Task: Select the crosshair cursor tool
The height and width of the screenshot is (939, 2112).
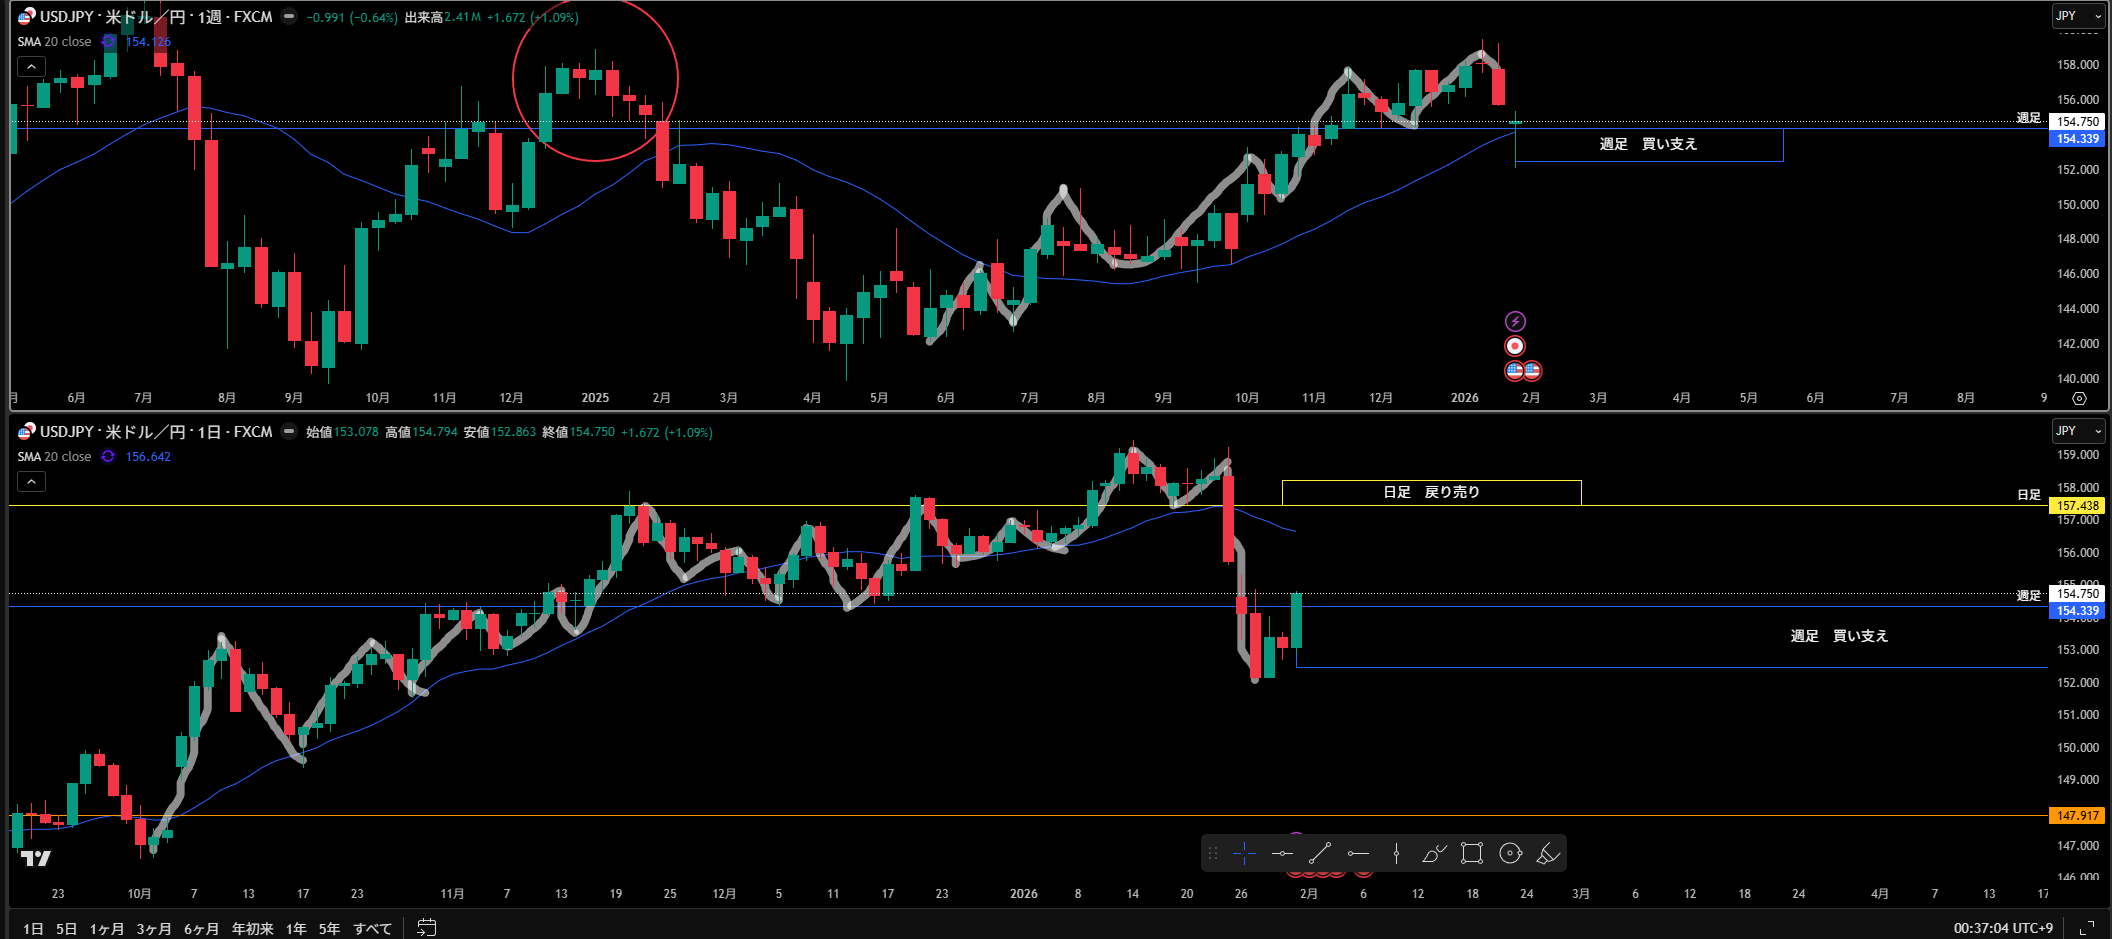Action: tap(1244, 853)
